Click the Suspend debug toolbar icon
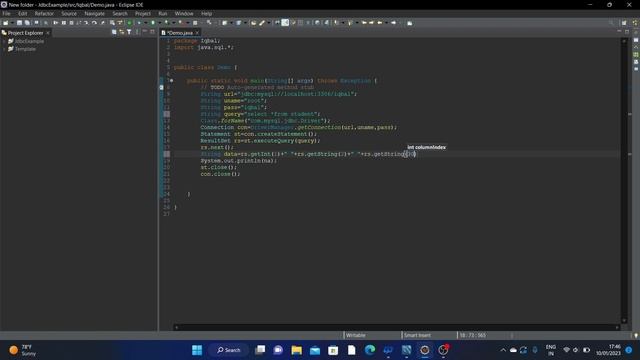 [64, 23]
